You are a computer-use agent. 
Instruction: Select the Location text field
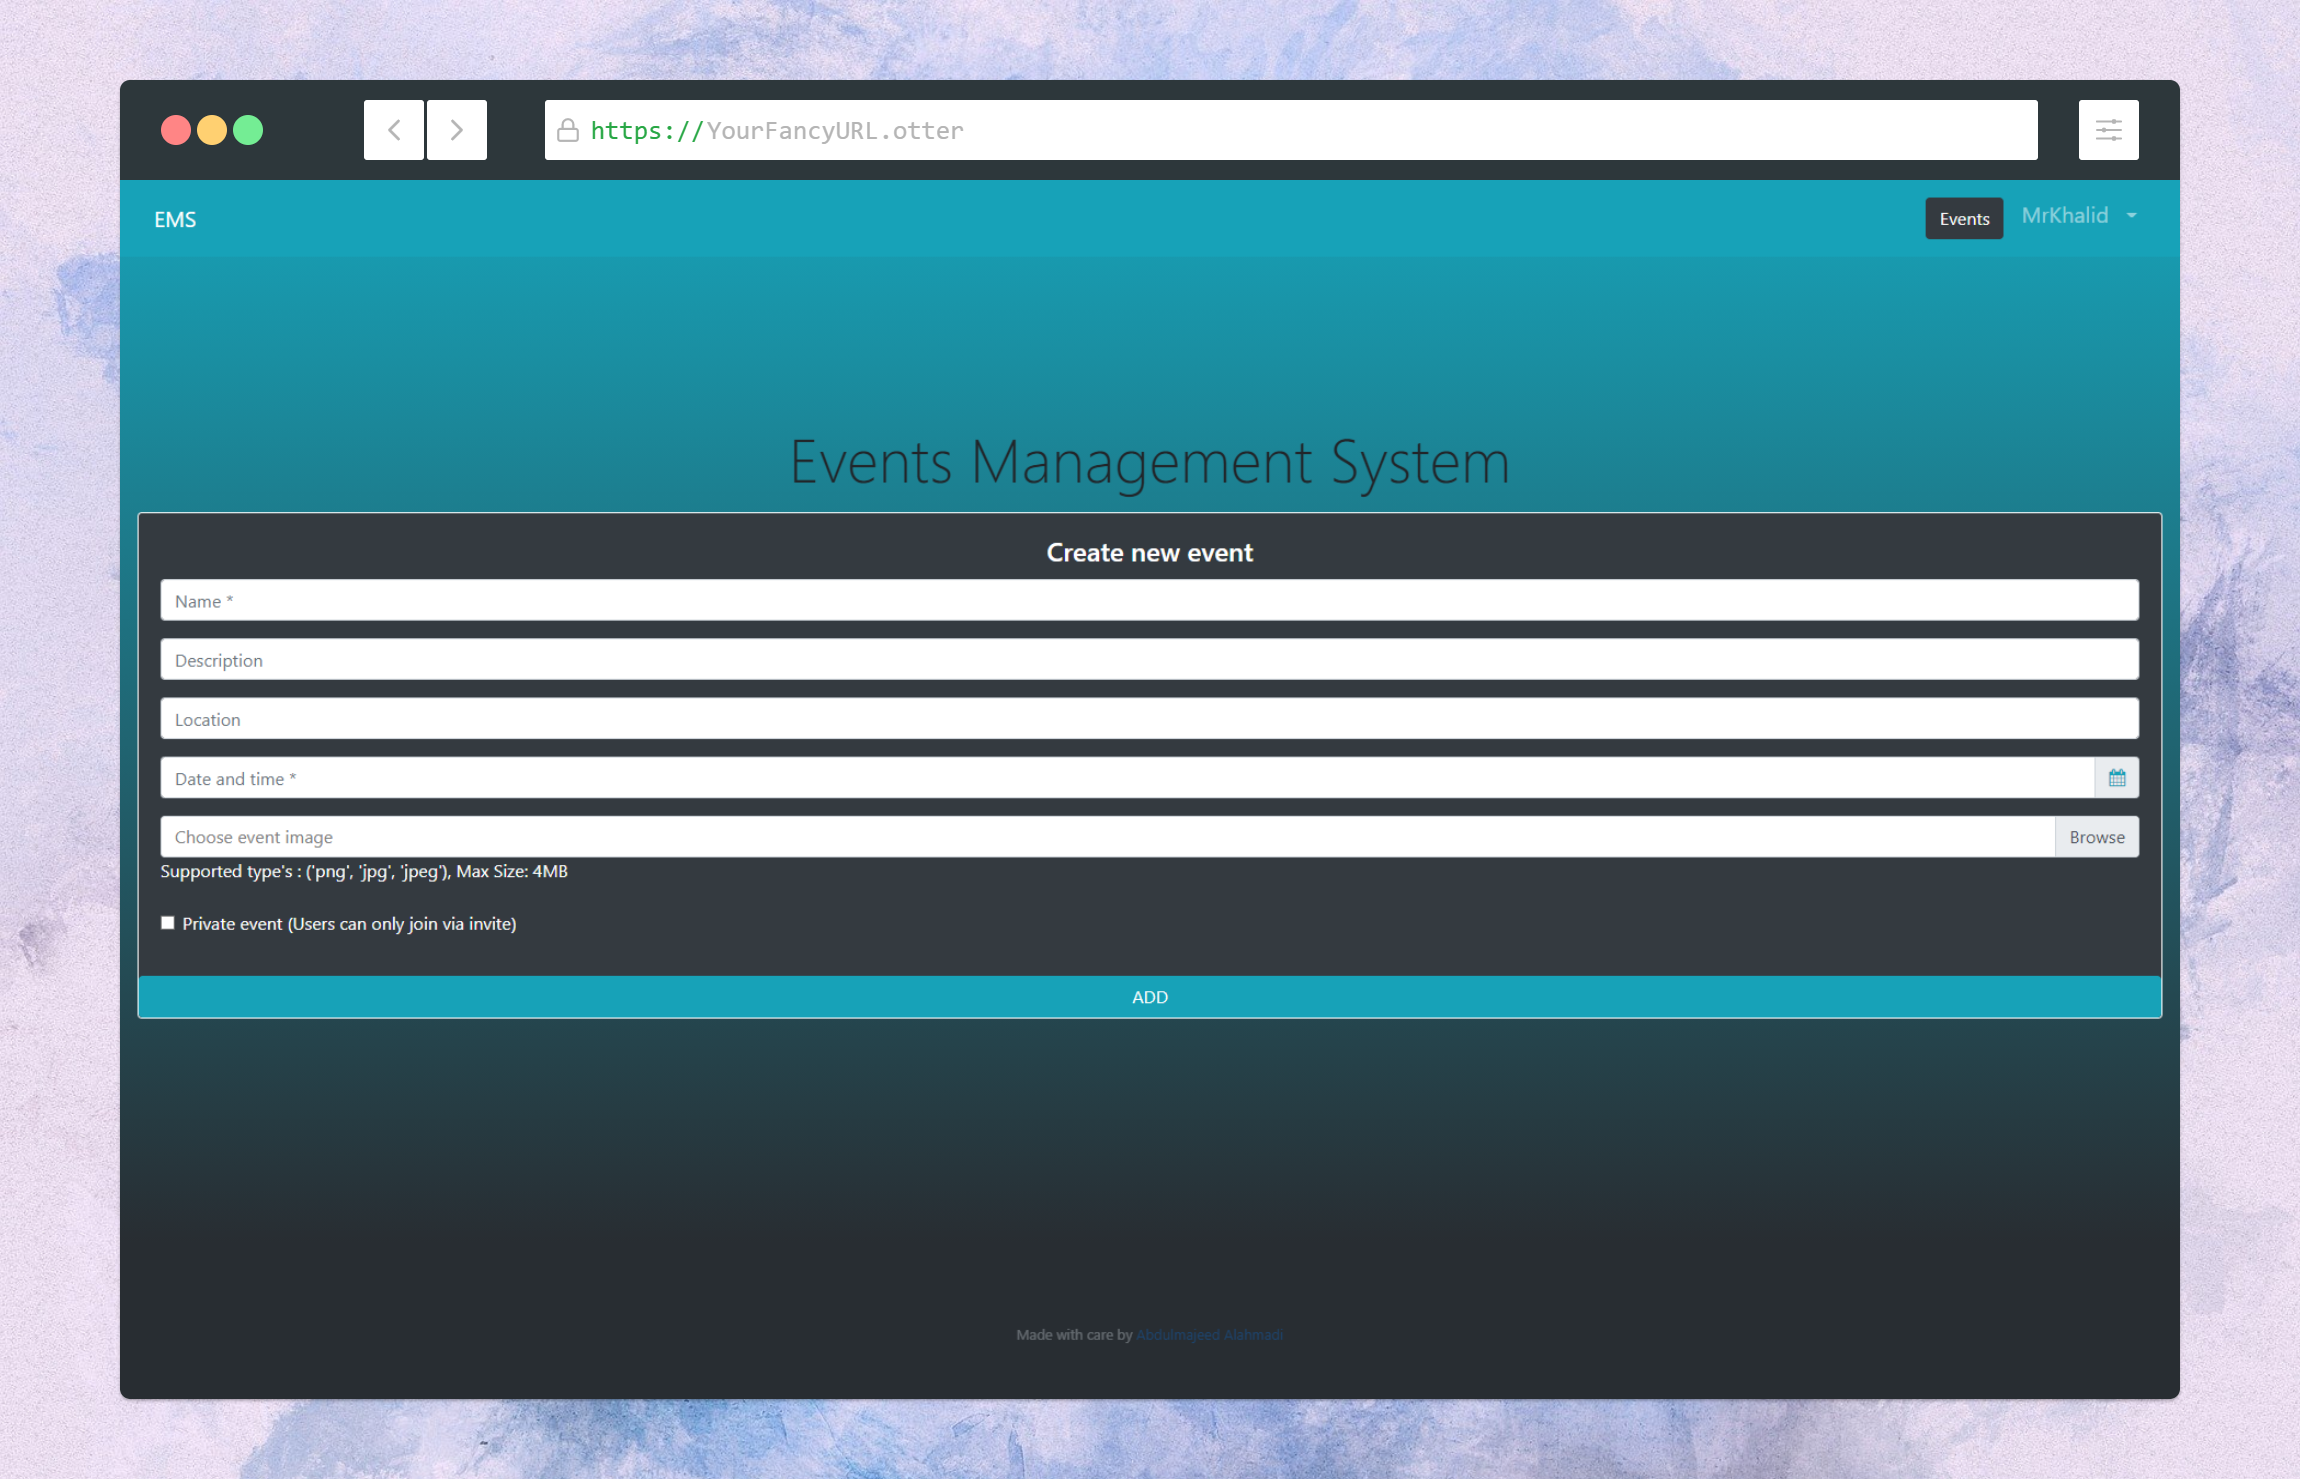pyautogui.click(x=1149, y=719)
